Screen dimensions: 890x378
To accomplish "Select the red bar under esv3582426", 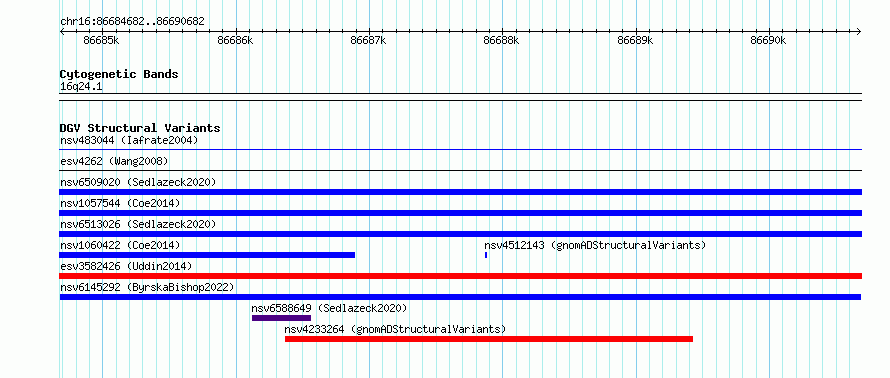I will tap(460, 276).
